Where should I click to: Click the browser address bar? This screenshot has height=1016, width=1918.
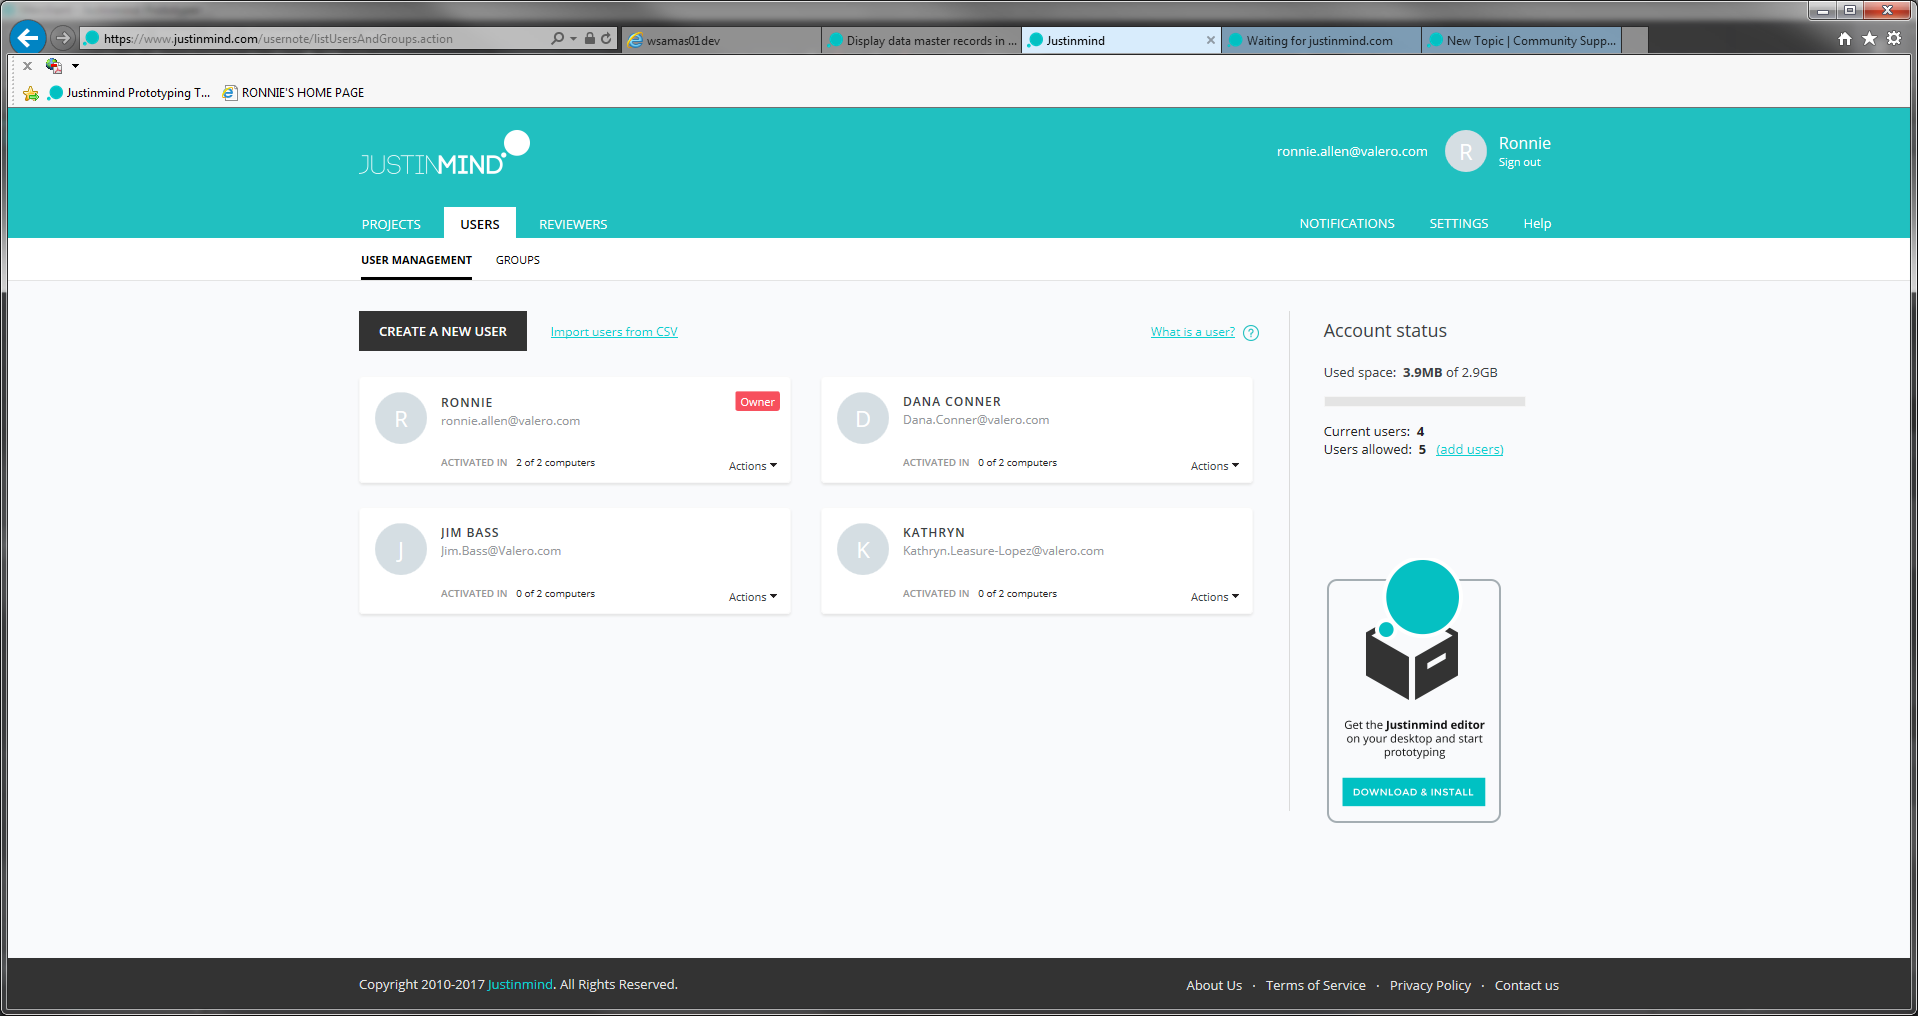pos(320,39)
